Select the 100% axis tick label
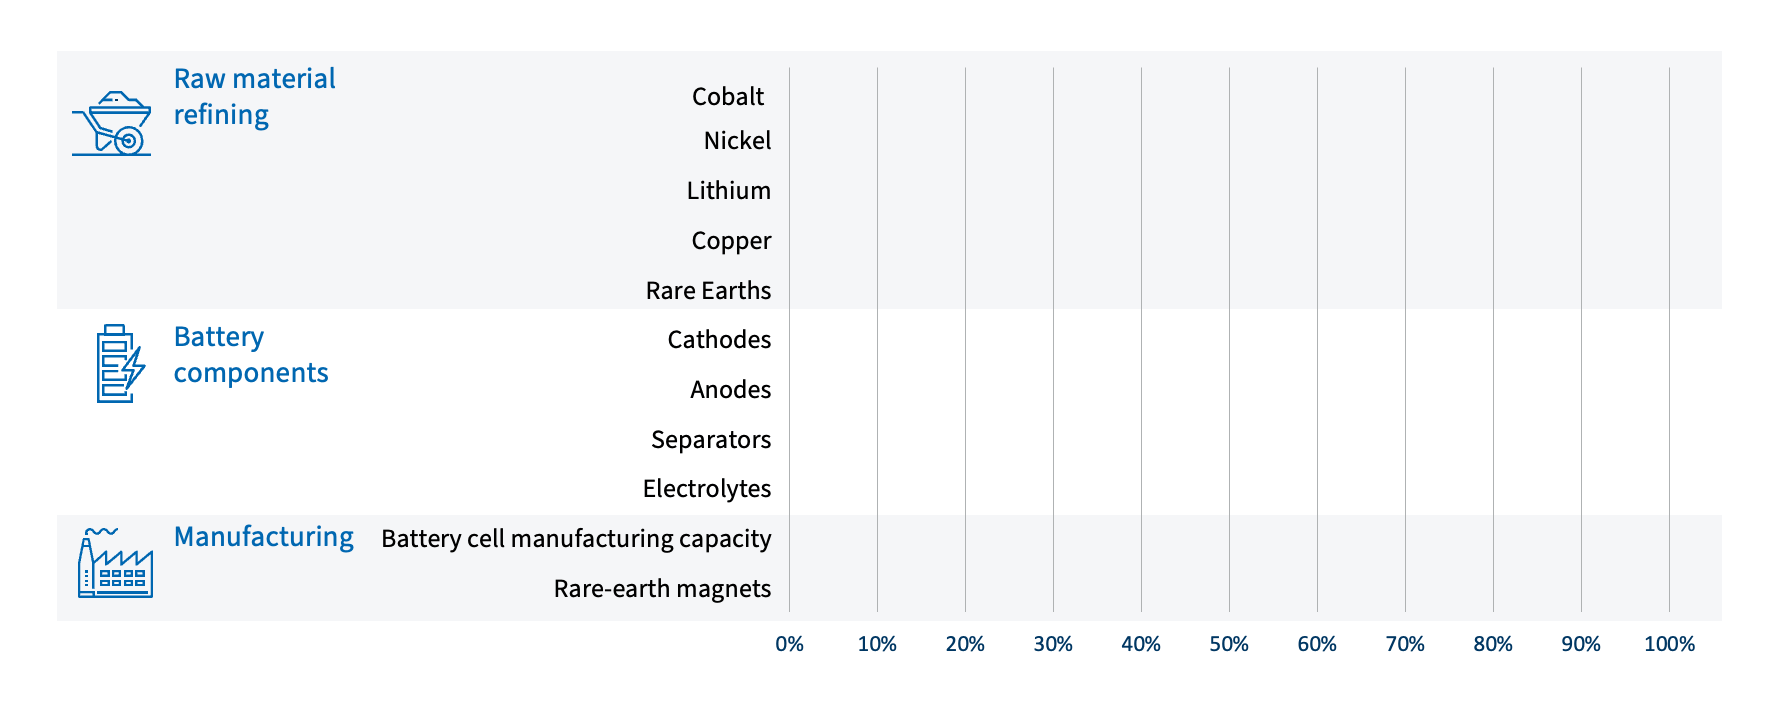 coord(1669,645)
